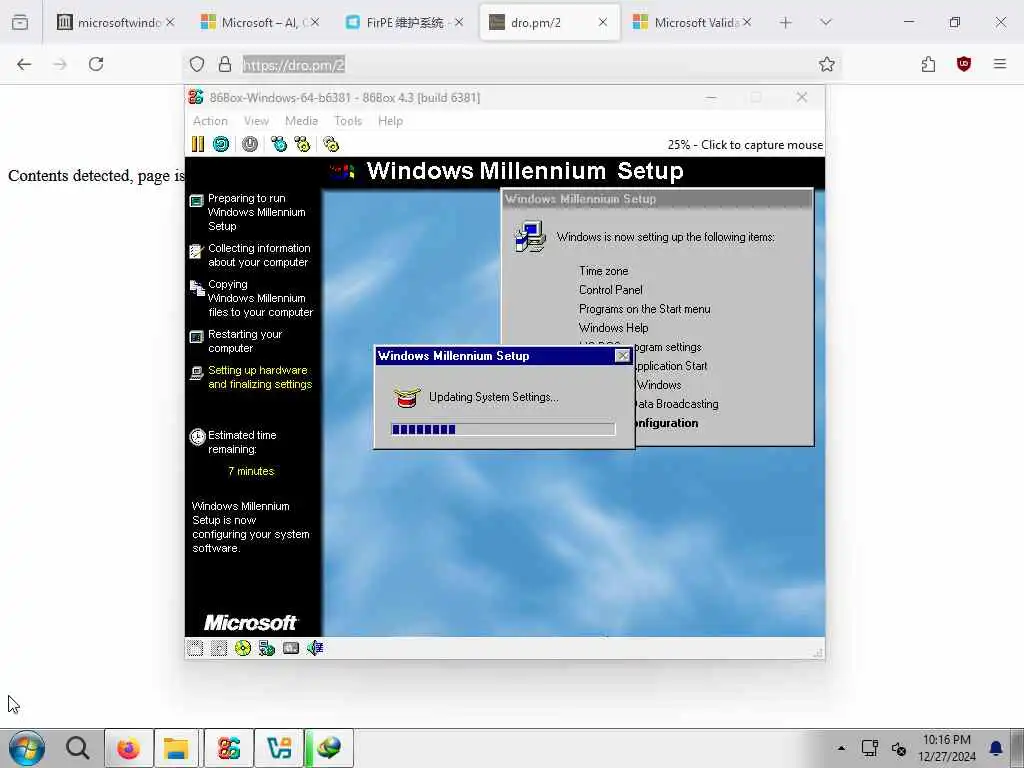Expand the list all tabs chevron
The image size is (1024, 768).
click(825, 23)
